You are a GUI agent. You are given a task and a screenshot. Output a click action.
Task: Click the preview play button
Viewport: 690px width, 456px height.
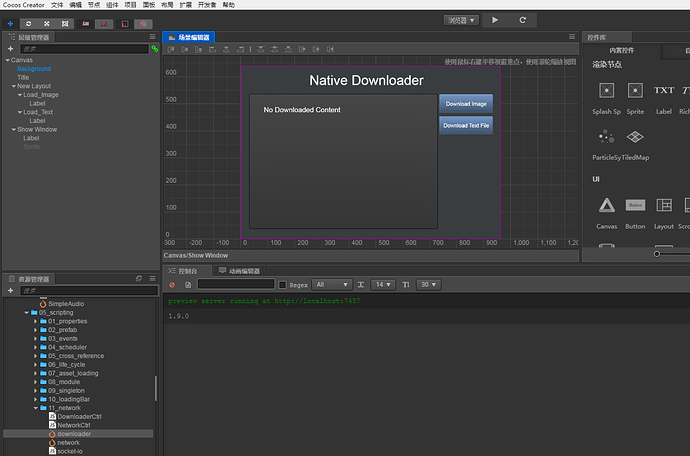point(495,20)
